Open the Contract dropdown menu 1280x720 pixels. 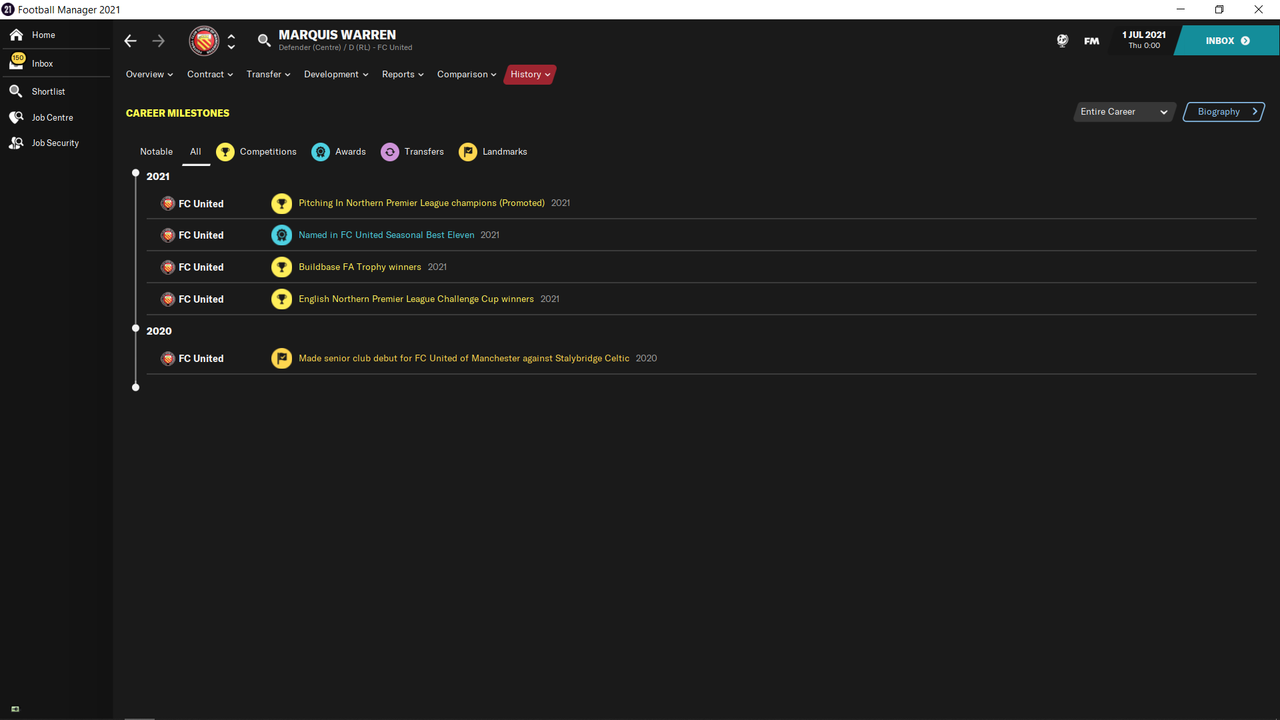pyautogui.click(x=210, y=74)
